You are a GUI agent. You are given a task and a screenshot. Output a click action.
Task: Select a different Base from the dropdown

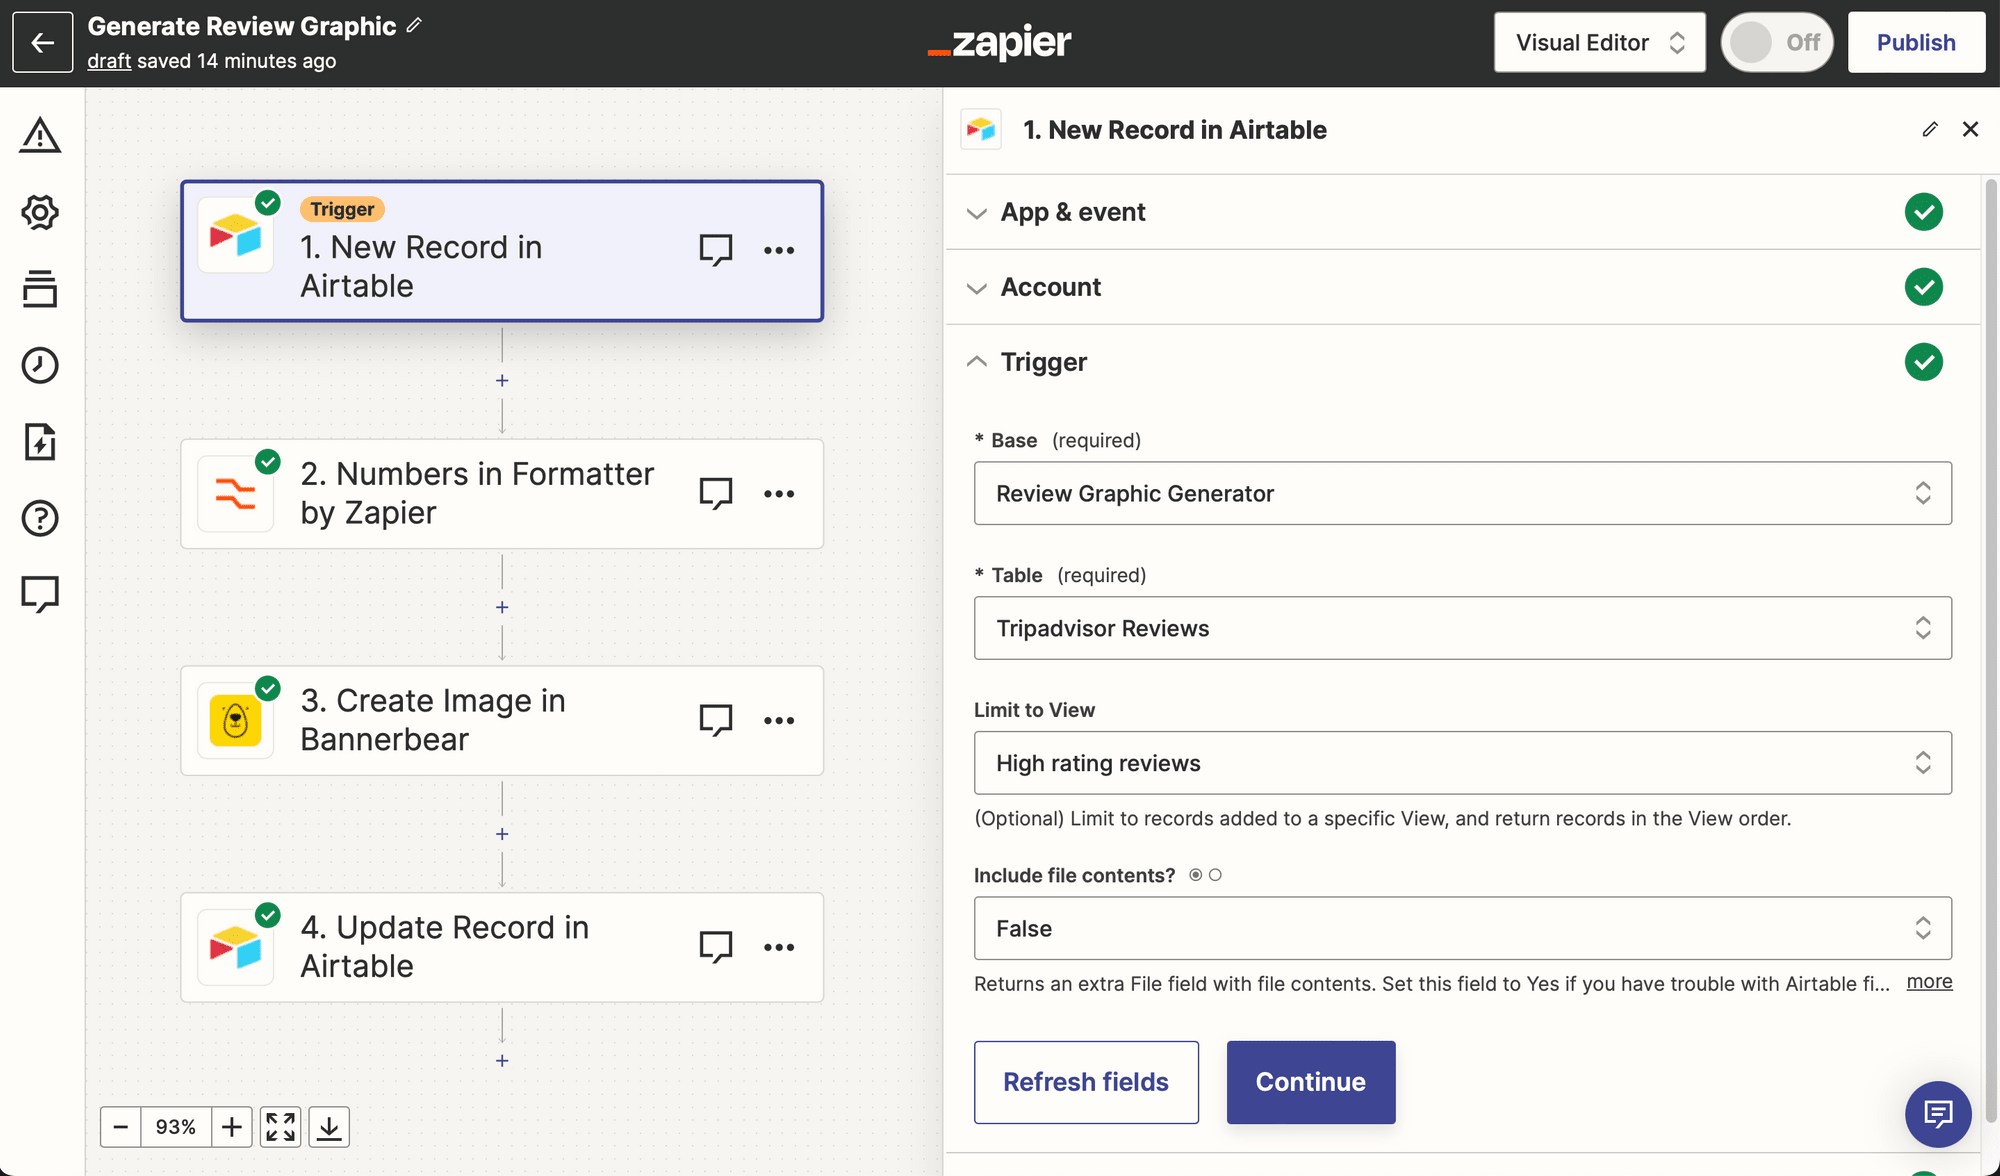point(1463,493)
